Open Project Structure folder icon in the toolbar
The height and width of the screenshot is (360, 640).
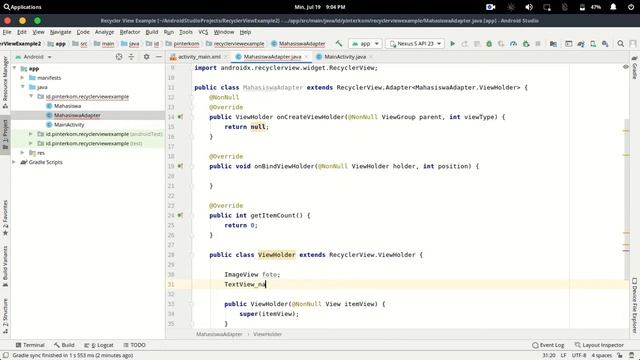point(553,44)
